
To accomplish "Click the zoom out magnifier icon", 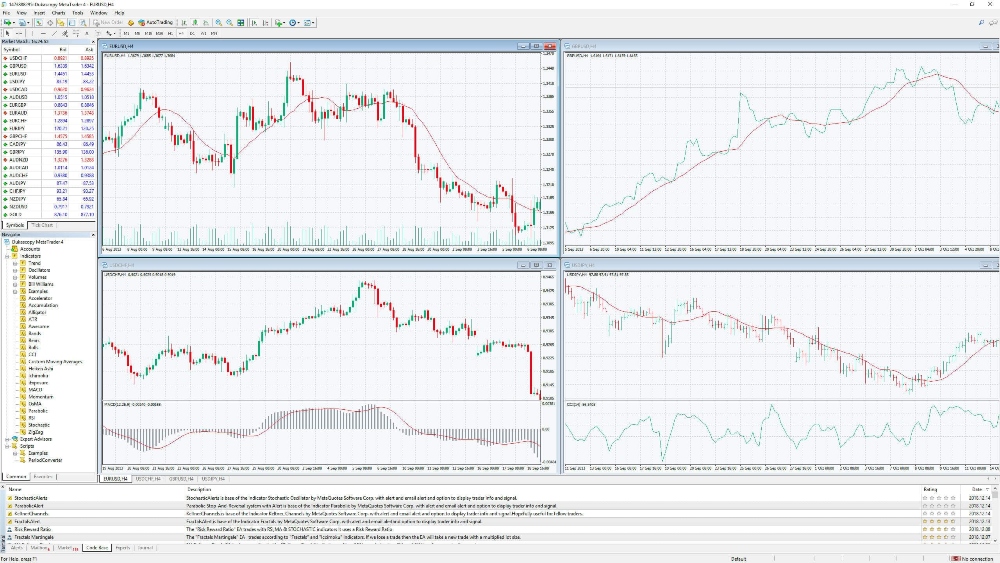I will [x=229, y=21].
